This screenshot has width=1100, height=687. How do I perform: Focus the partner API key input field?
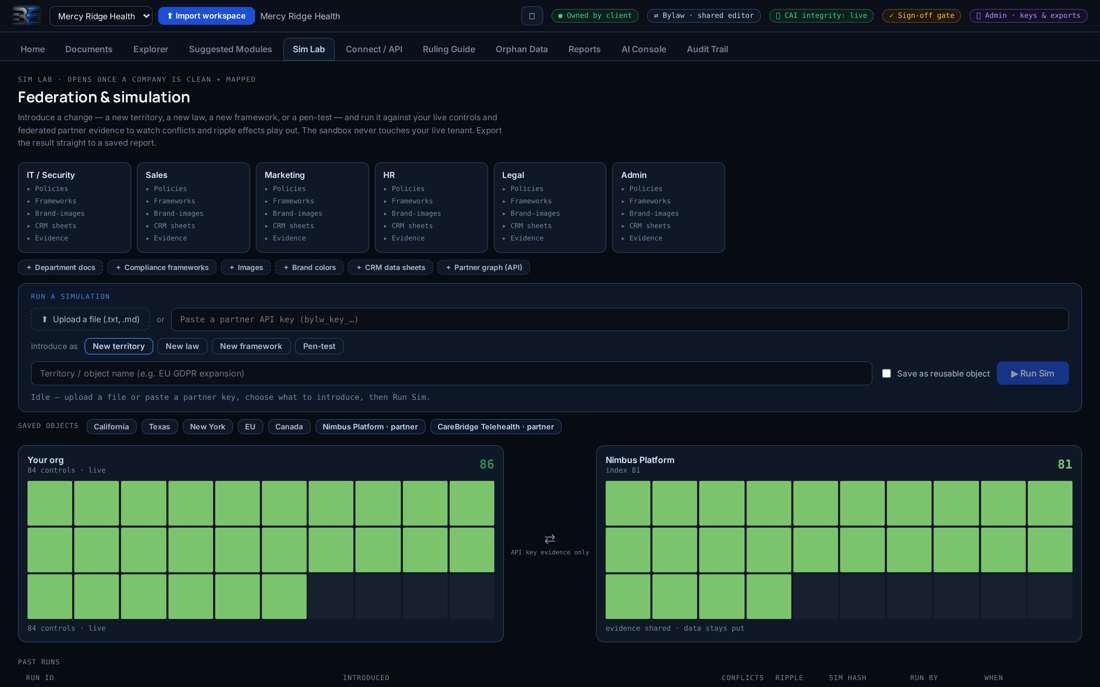619,319
